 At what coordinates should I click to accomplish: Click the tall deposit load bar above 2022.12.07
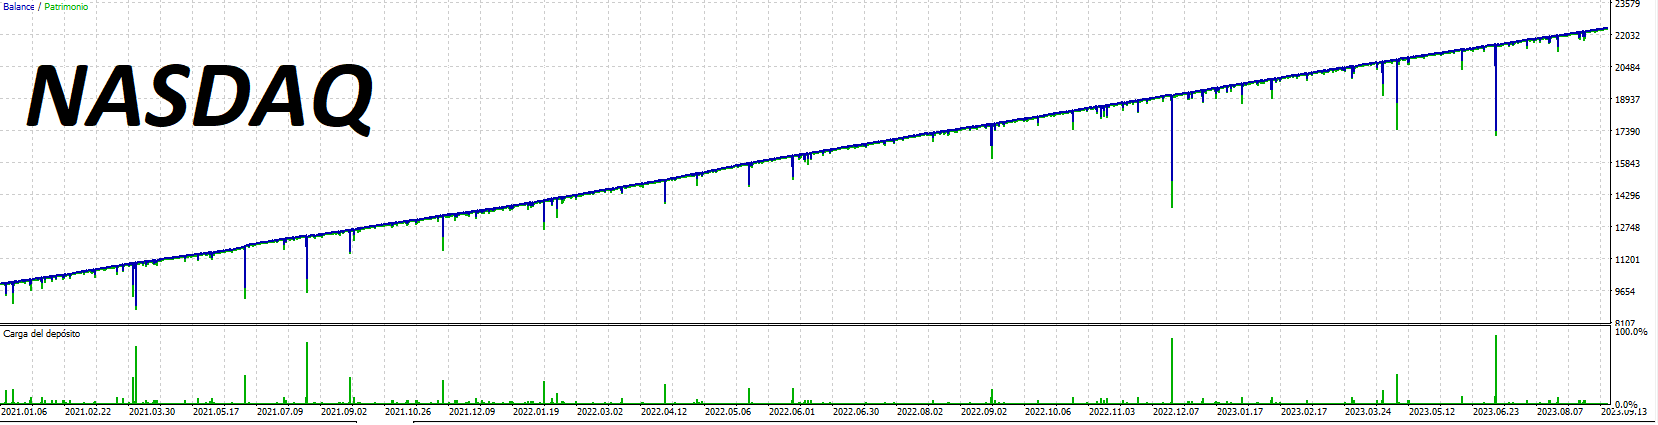(1172, 370)
